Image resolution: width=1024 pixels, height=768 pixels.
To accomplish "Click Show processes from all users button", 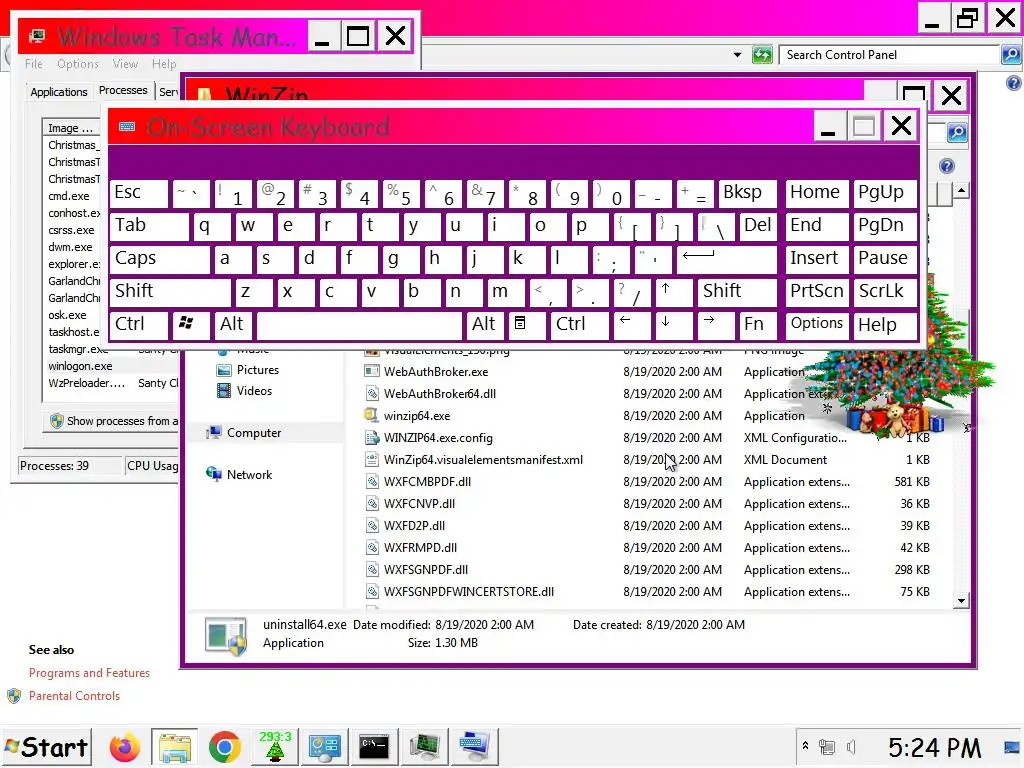I will [x=112, y=421].
